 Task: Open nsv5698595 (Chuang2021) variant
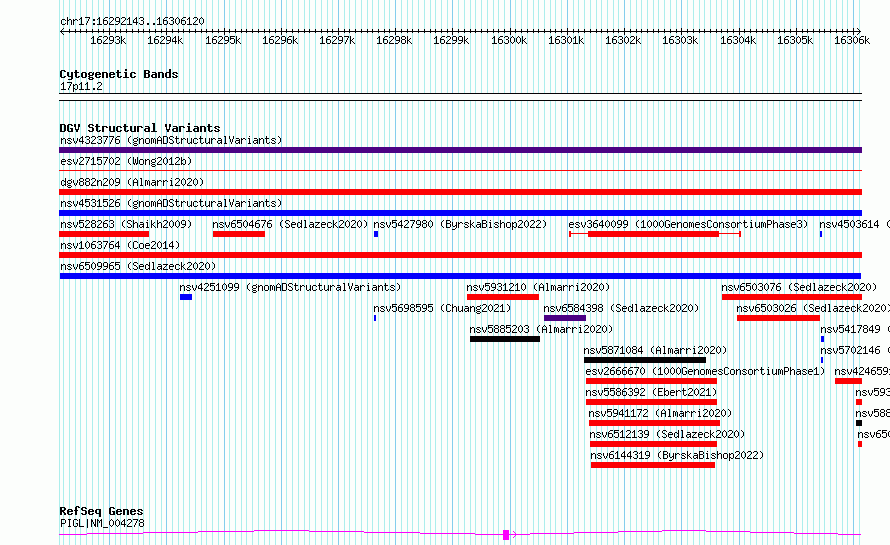point(442,308)
